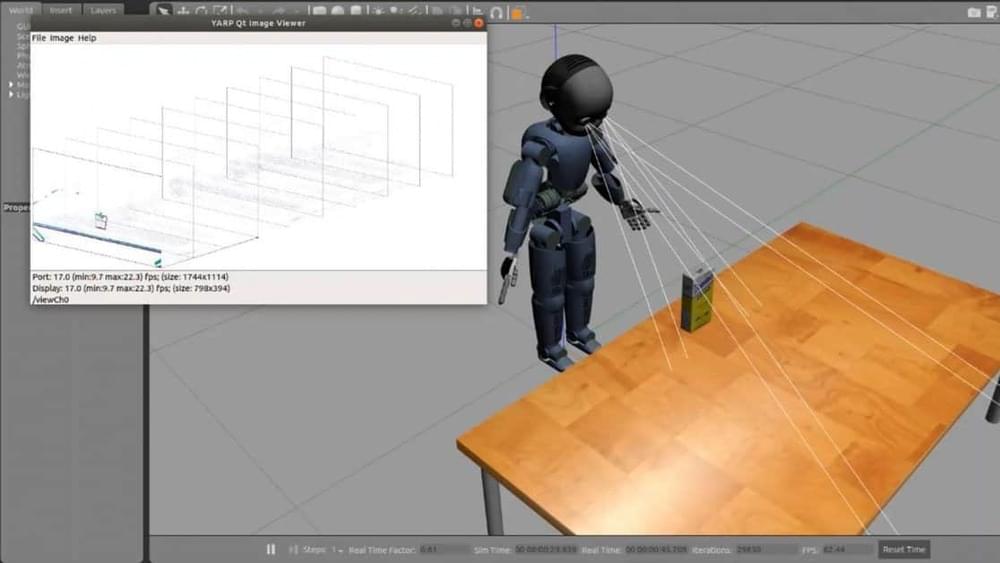Choose the translate mode tool
Viewport: 1000px width, 563px height.
click(x=184, y=11)
